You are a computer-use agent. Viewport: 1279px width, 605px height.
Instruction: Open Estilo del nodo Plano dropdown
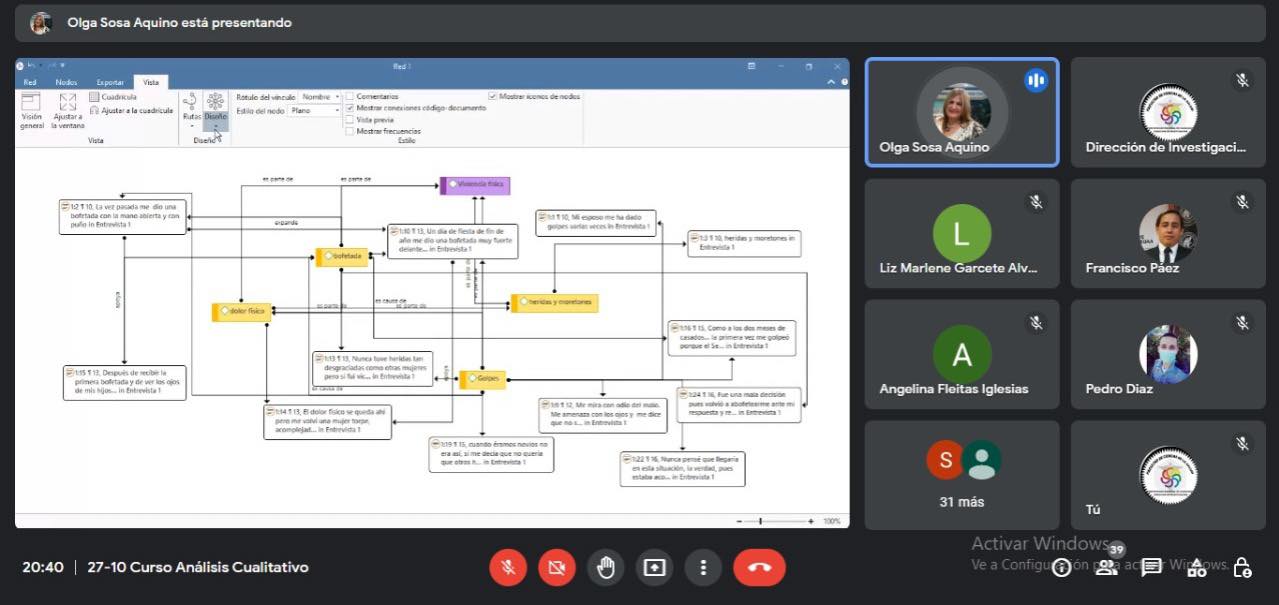tap(314, 111)
